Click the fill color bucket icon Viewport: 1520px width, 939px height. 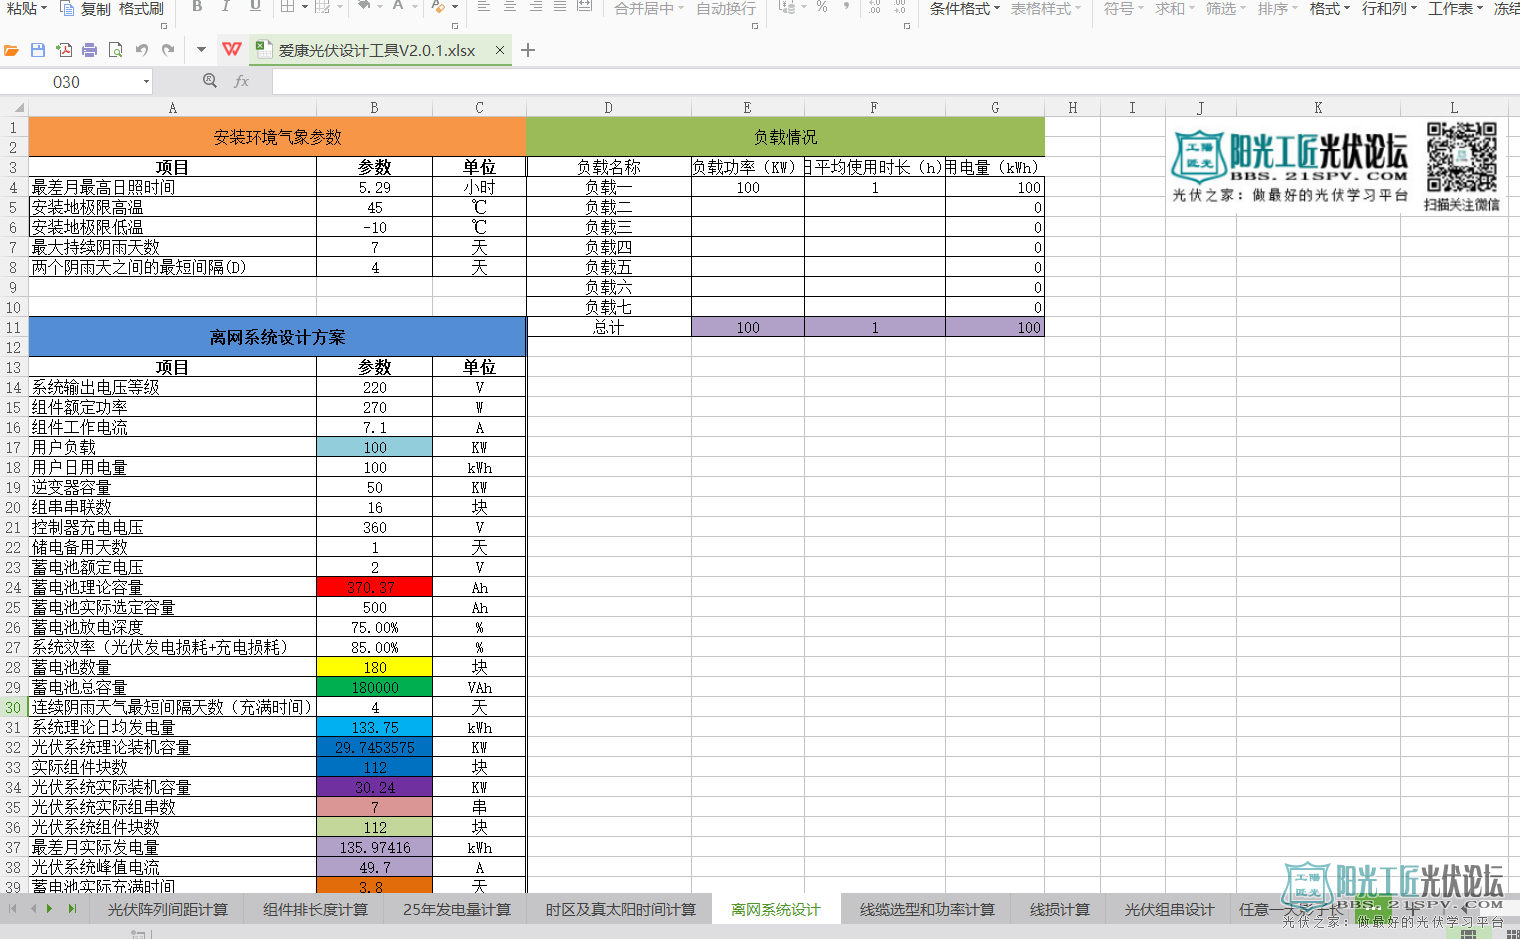(366, 7)
